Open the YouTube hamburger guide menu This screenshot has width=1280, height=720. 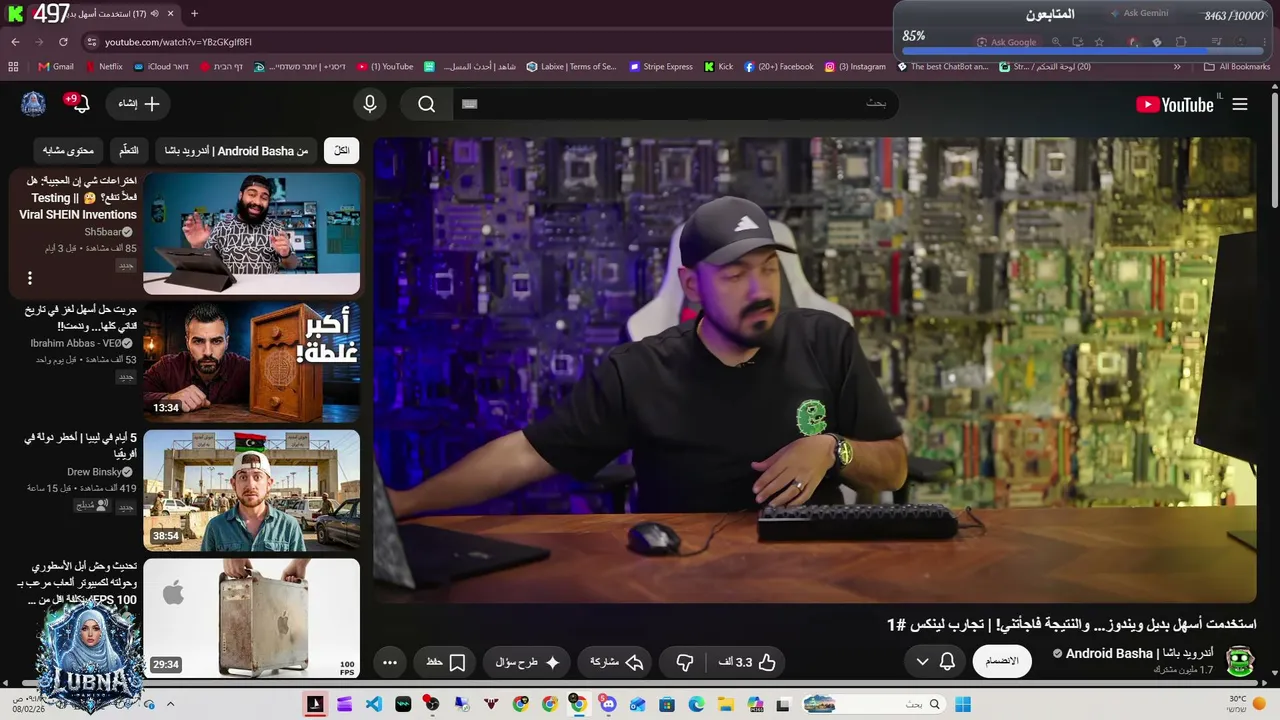1240,104
